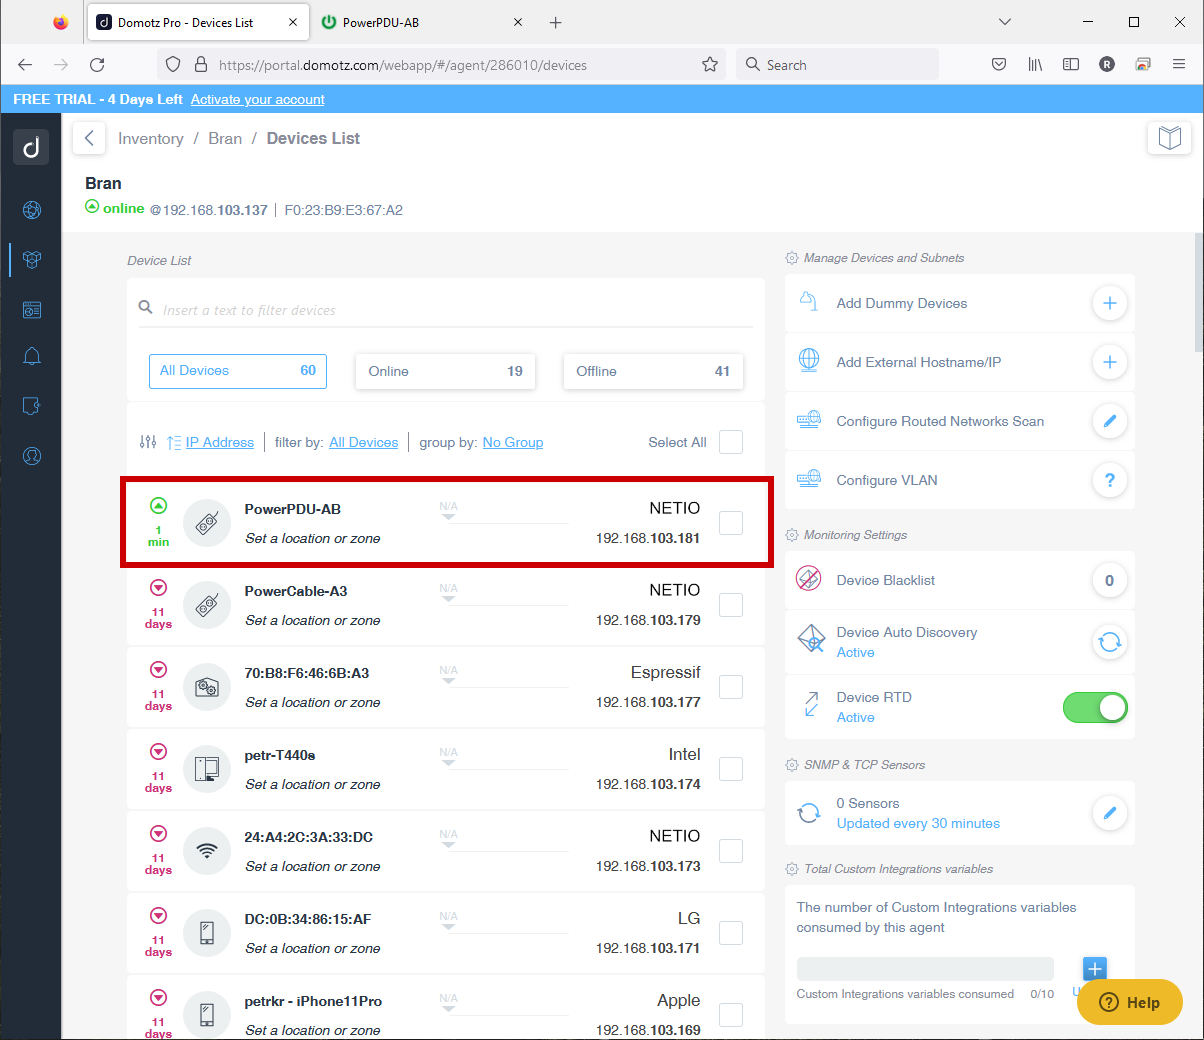List all browser tabs dropdown arrow

pyautogui.click(x=1005, y=22)
